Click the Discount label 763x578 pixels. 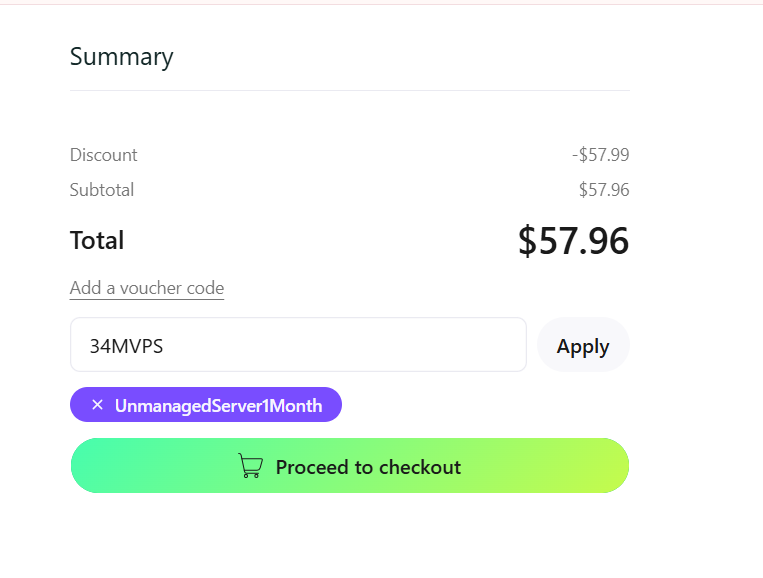[104, 155]
